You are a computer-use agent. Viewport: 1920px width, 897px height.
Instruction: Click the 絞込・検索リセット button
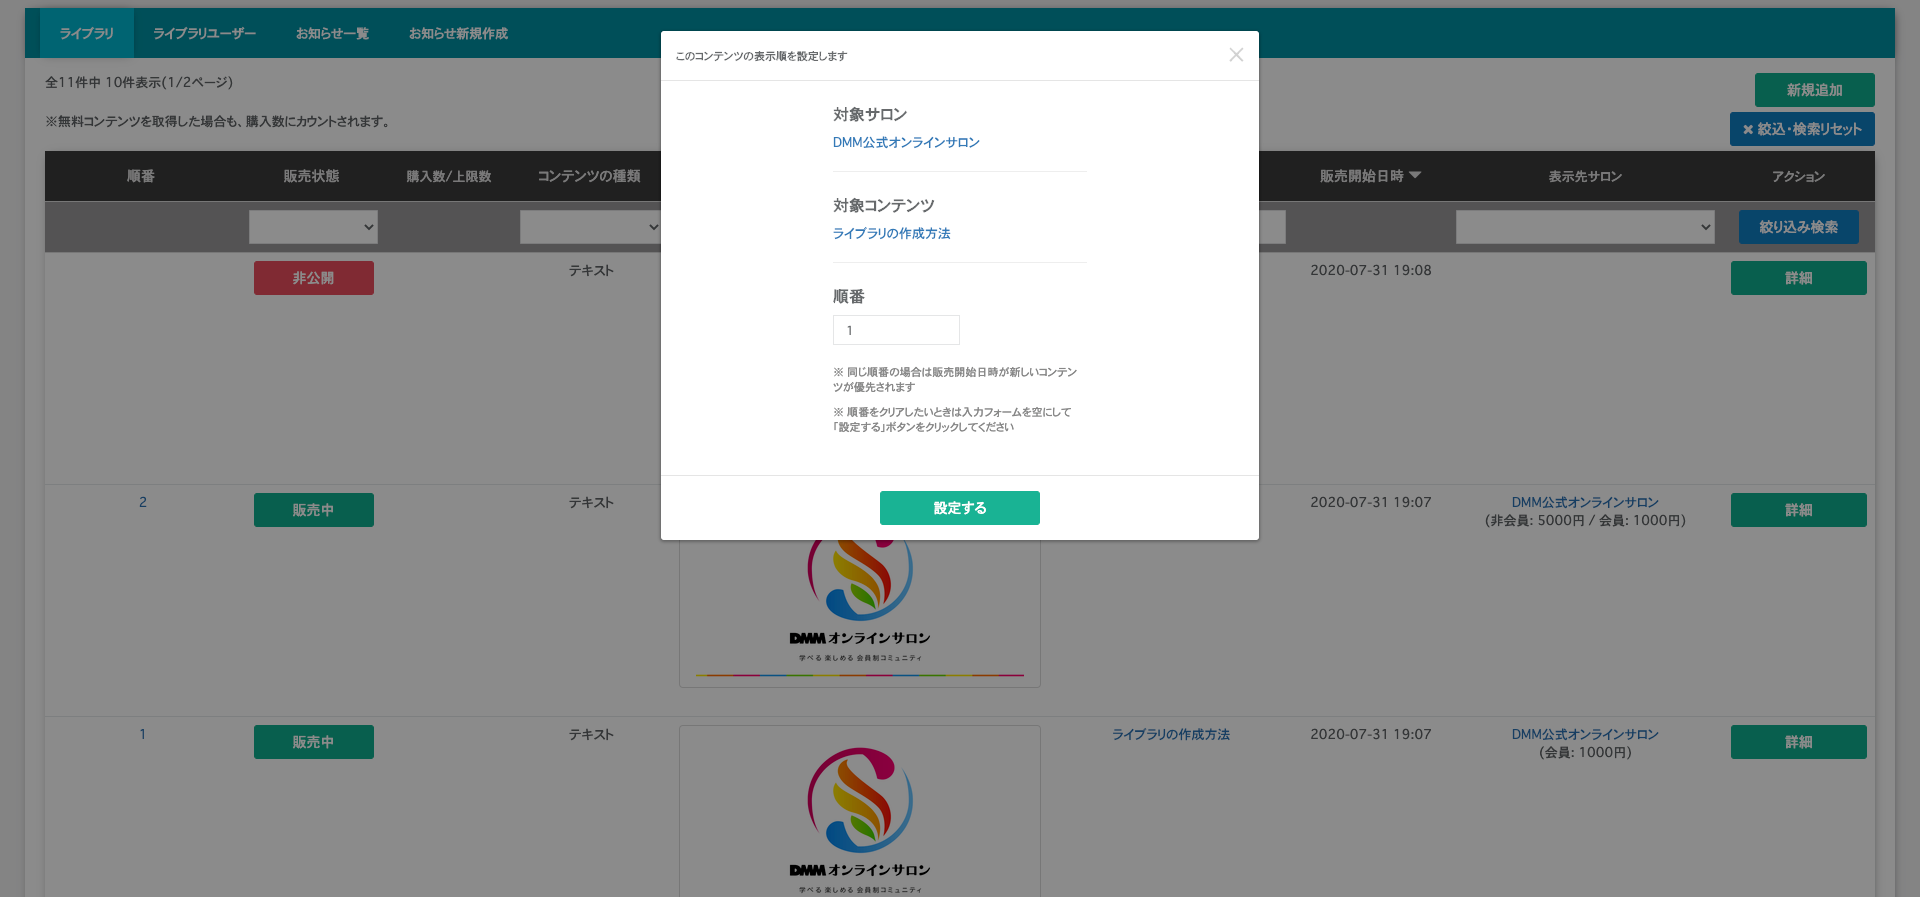point(1802,129)
